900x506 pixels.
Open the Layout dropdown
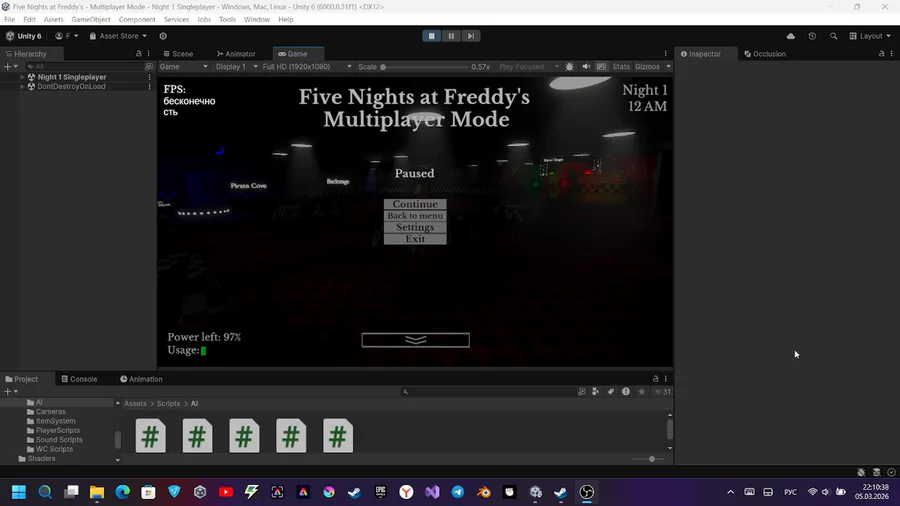[870, 36]
